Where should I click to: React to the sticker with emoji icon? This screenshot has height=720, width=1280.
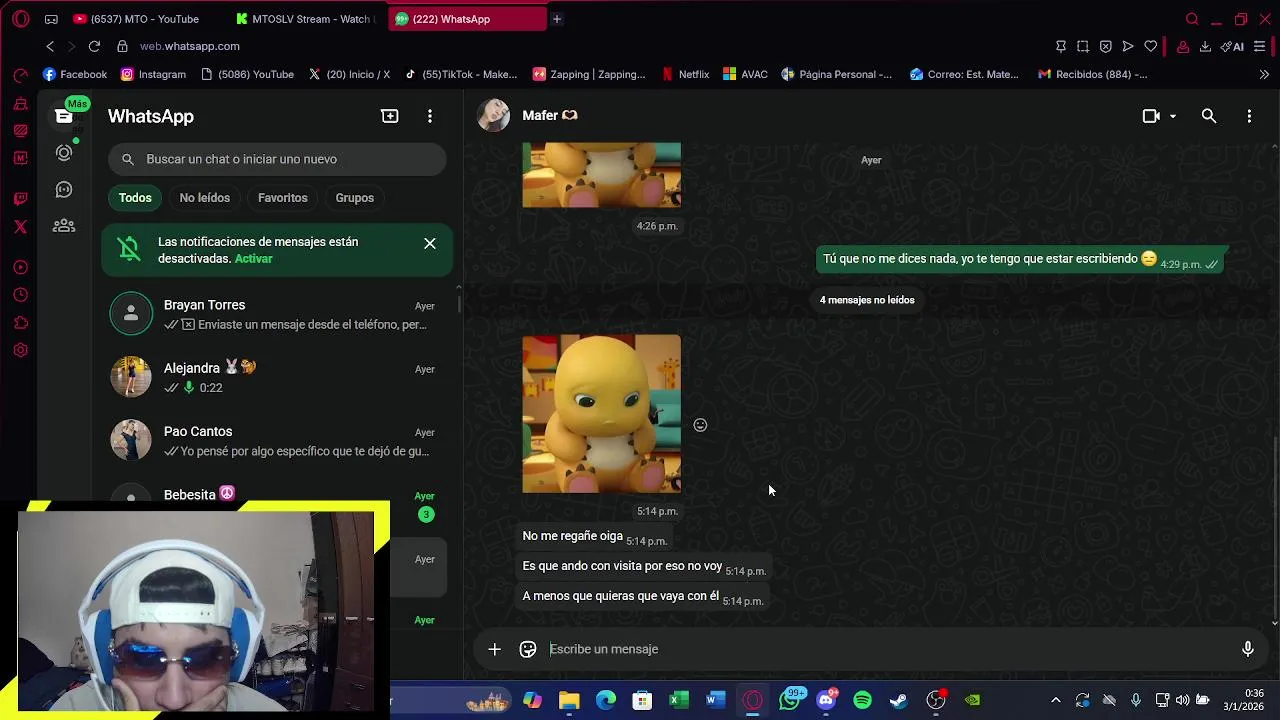[x=700, y=425]
